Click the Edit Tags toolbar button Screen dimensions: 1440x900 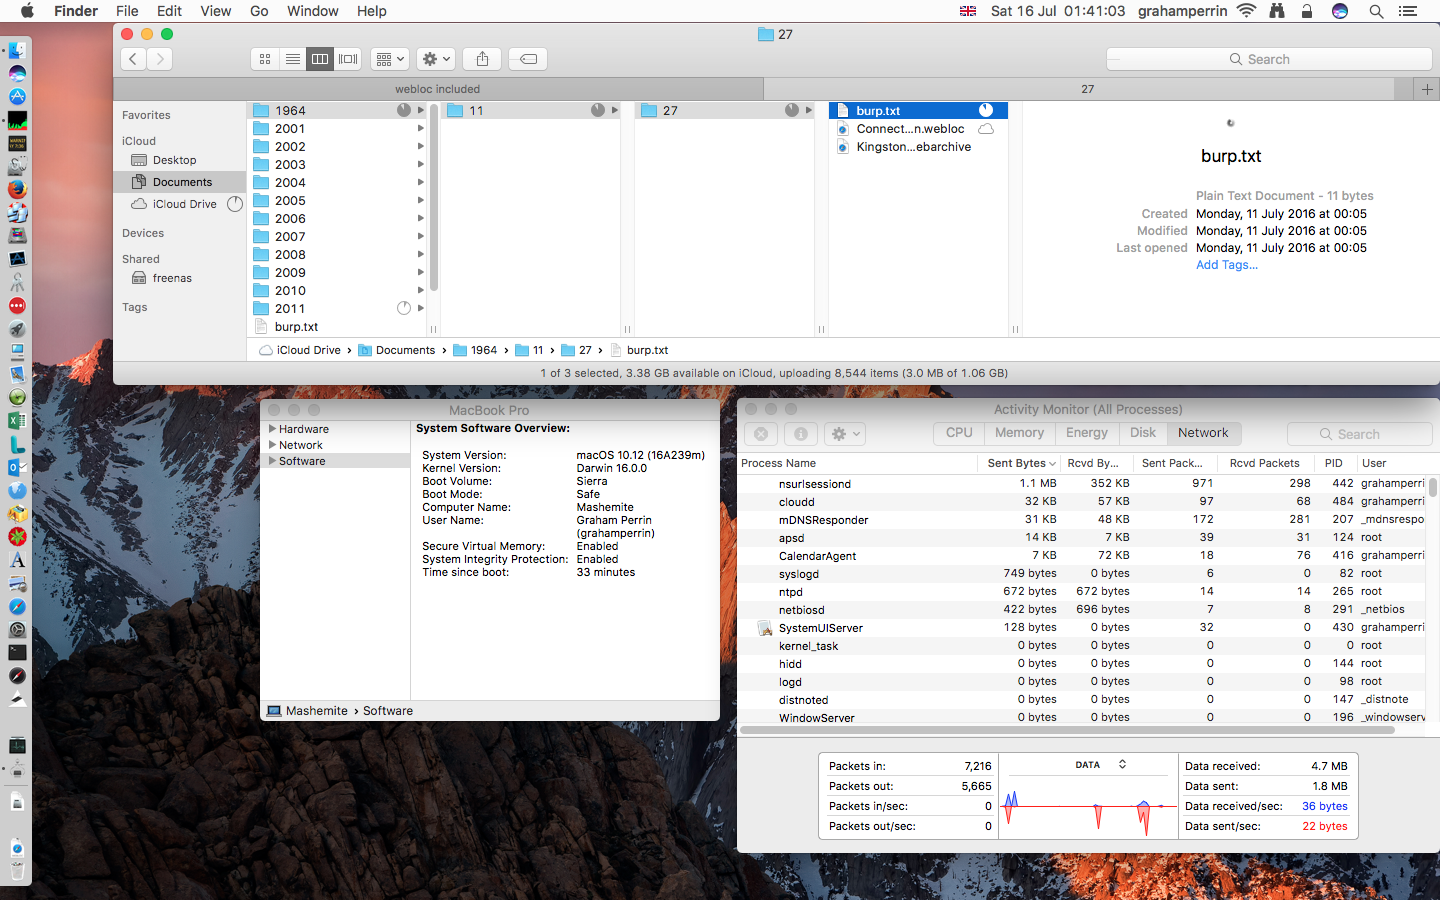pyautogui.click(x=528, y=59)
